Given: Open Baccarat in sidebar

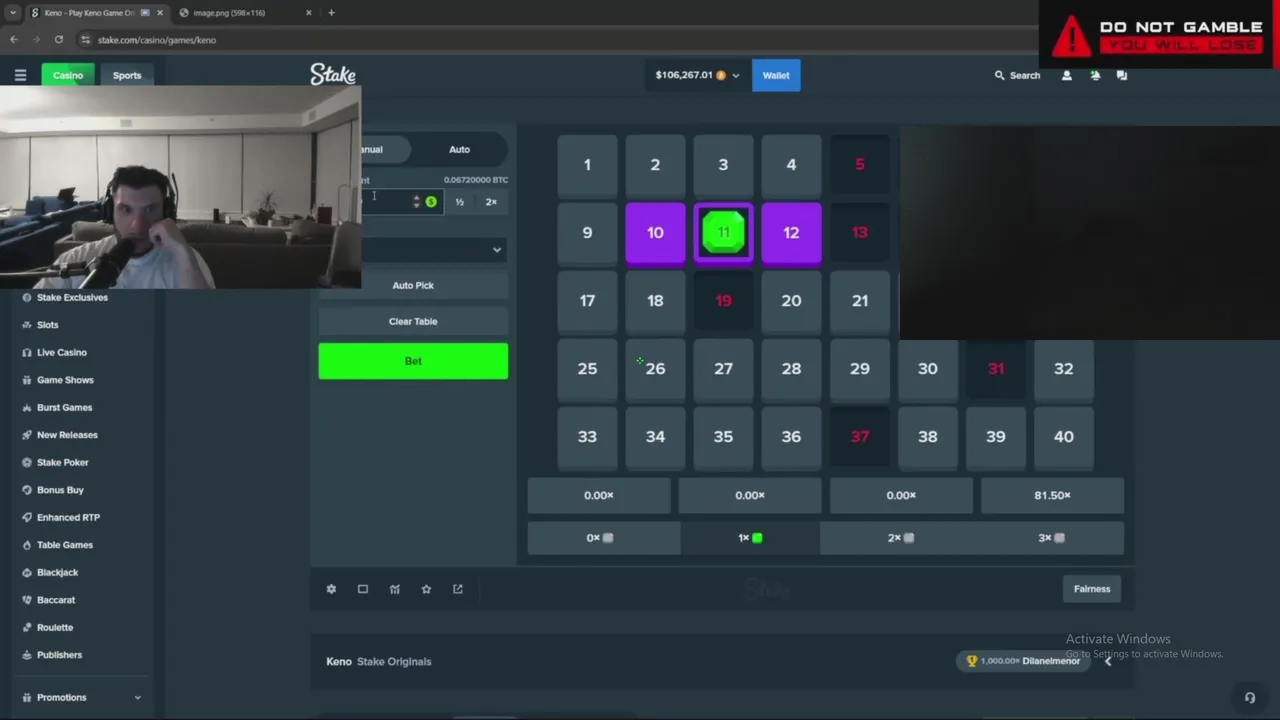Looking at the screenshot, I should pos(56,600).
